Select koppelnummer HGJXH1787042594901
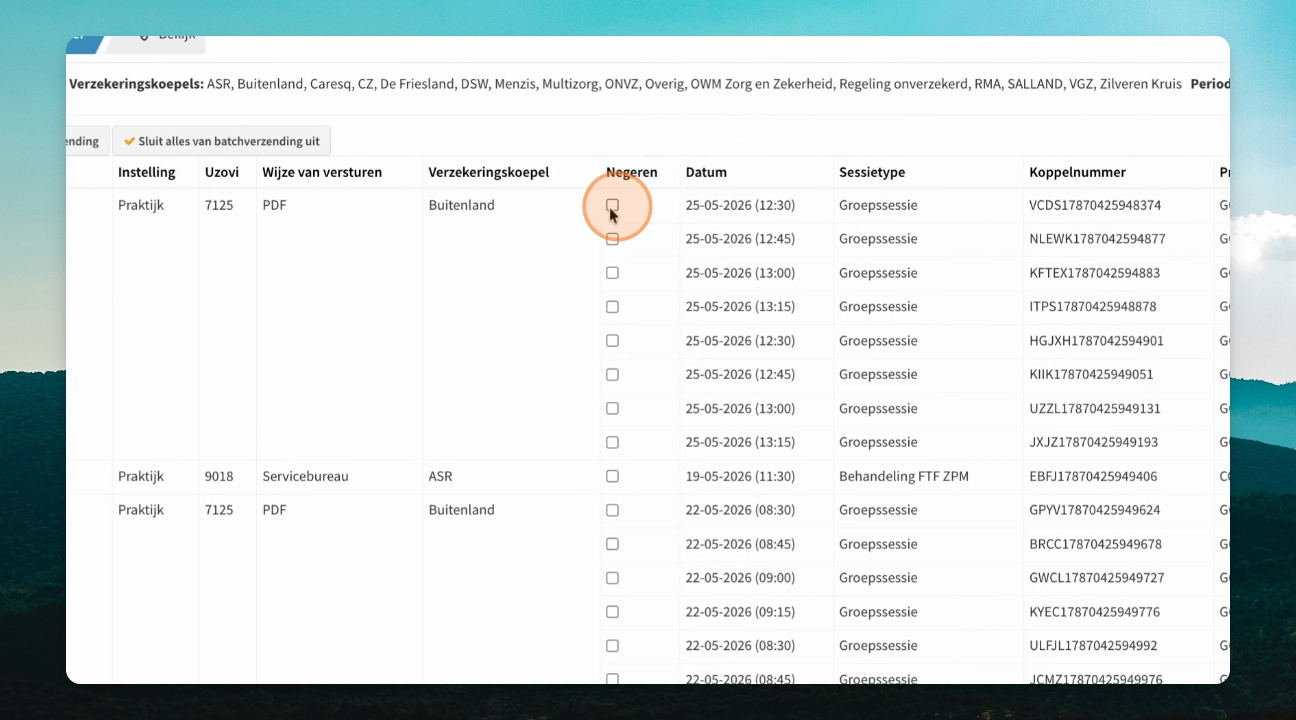Viewport: 1296px width, 720px height. (1097, 341)
